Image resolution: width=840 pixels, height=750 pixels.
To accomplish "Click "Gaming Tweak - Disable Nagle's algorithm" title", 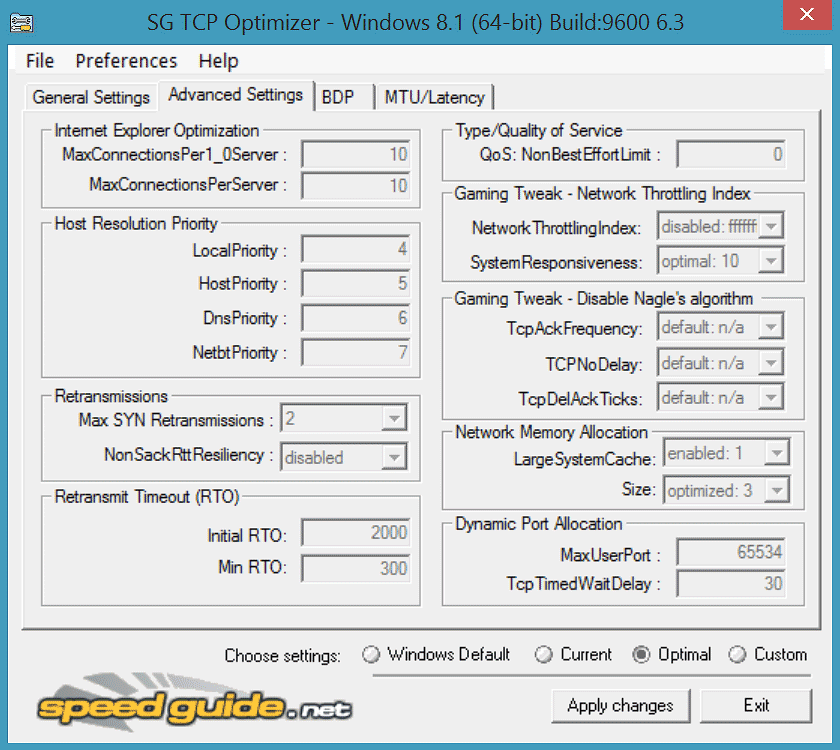I will click(604, 298).
